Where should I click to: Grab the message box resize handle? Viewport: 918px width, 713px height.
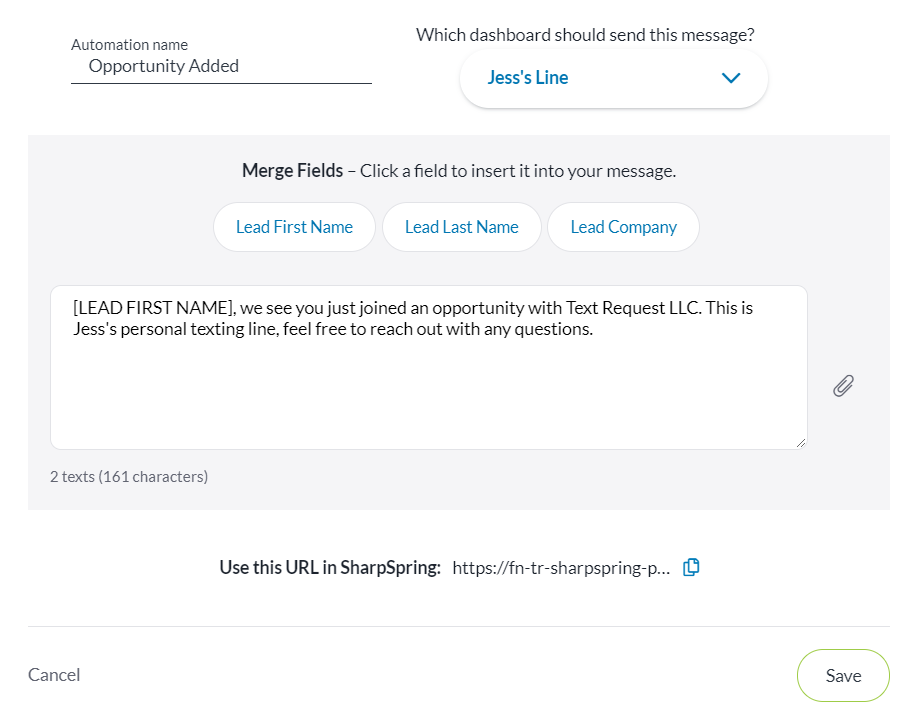(800, 442)
